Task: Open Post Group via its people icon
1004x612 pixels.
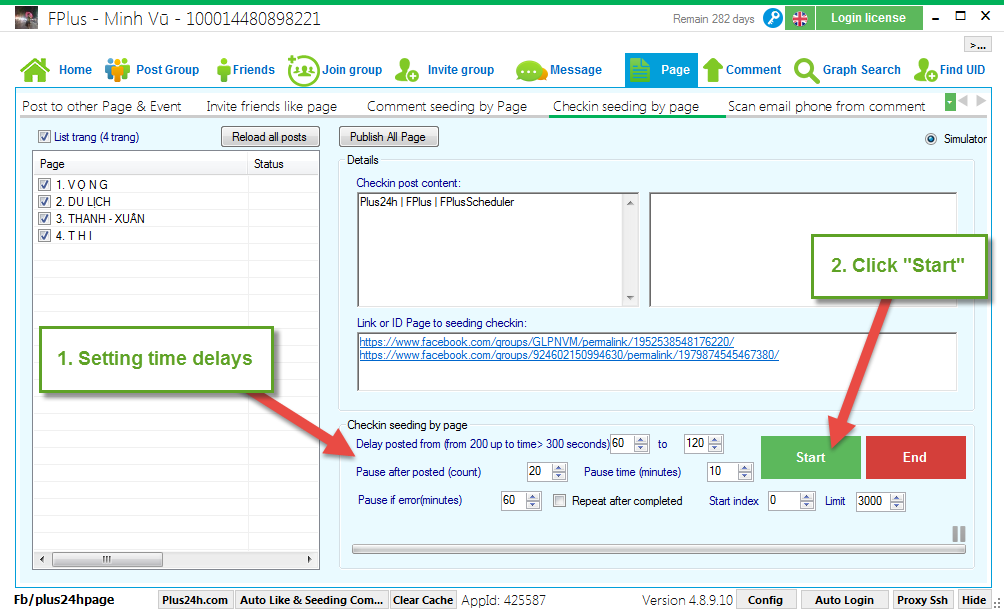Action: pyautogui.click(x=117, y=70)
